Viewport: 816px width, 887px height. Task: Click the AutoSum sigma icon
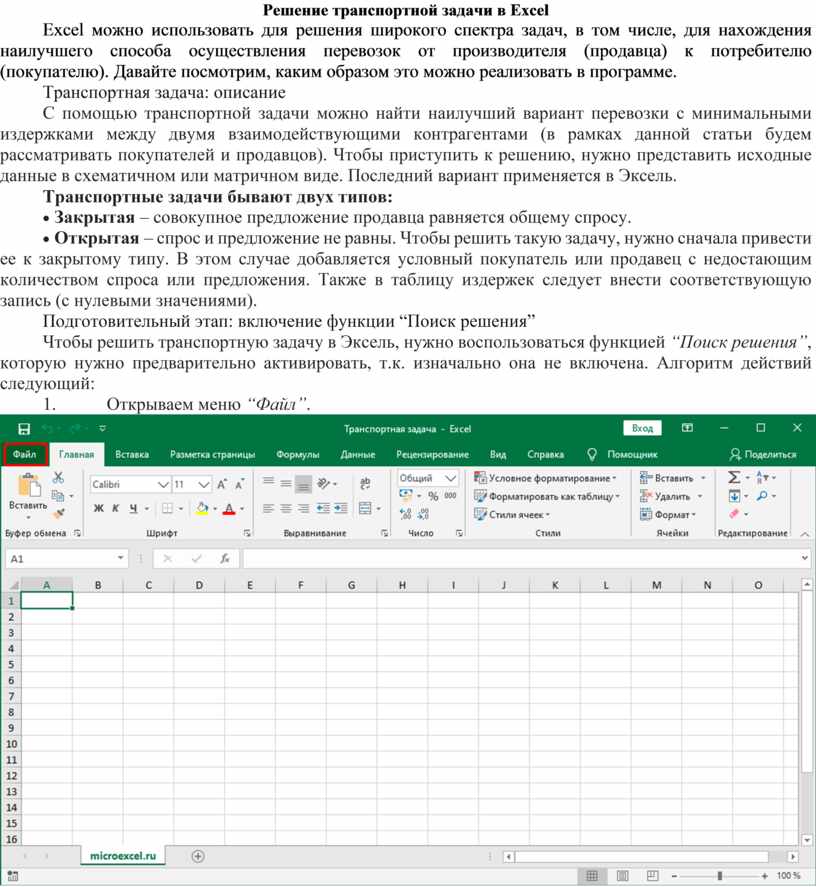734,477
